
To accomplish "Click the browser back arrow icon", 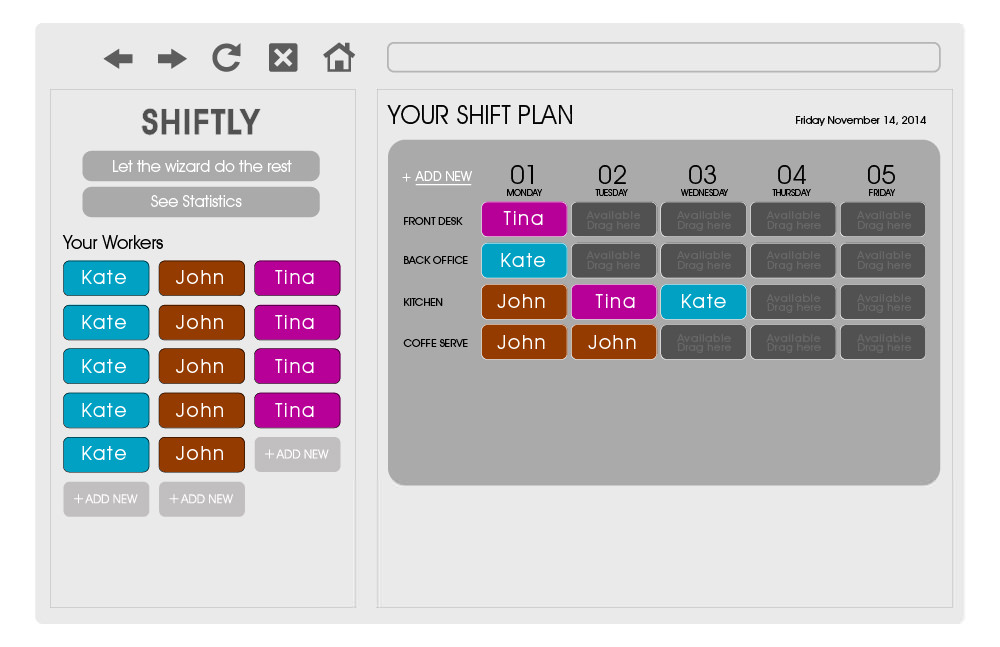I will 118,59.
